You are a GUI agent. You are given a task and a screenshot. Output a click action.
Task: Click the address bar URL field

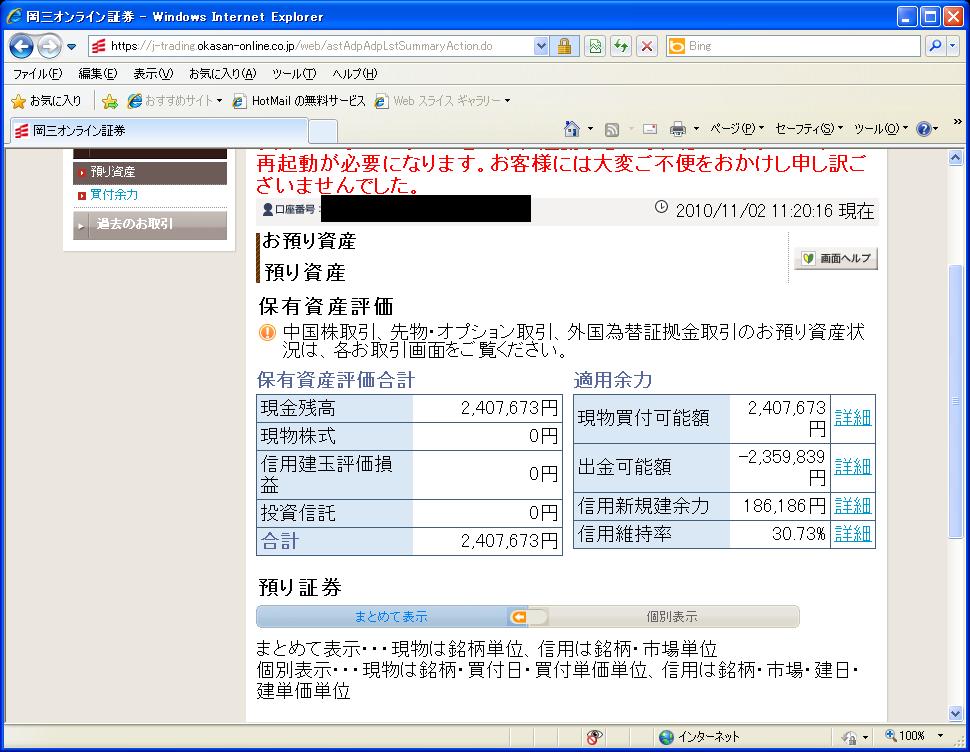pos(312,46)
